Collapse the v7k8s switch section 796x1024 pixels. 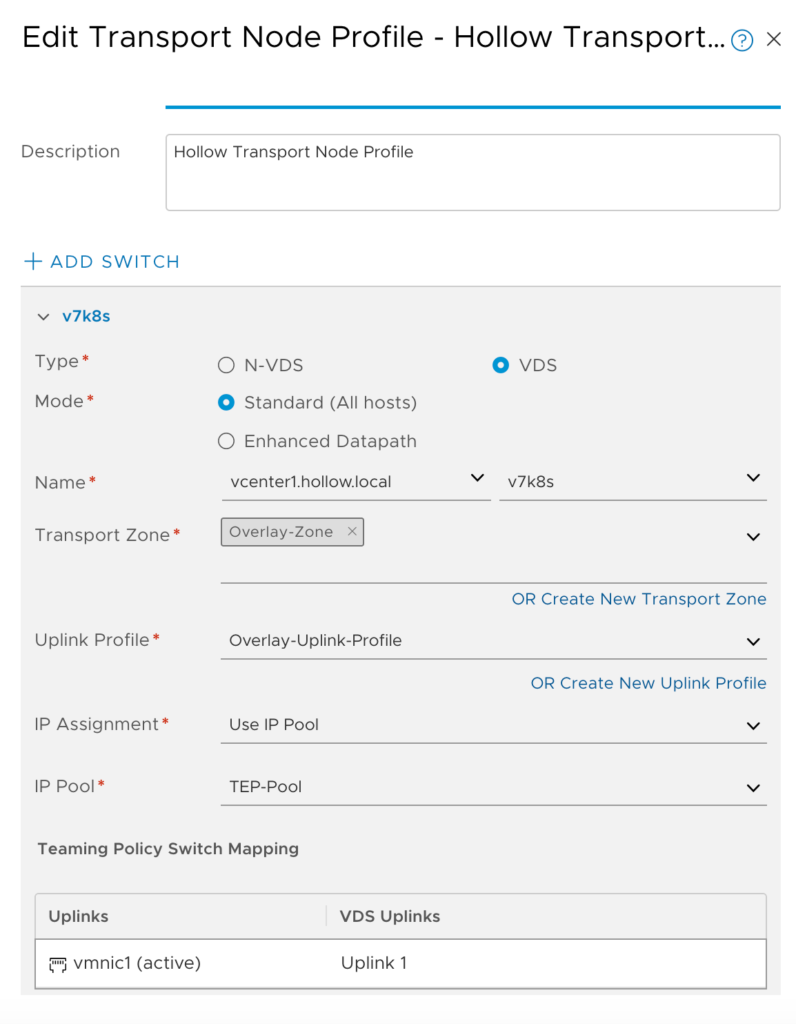click(43, 317)
